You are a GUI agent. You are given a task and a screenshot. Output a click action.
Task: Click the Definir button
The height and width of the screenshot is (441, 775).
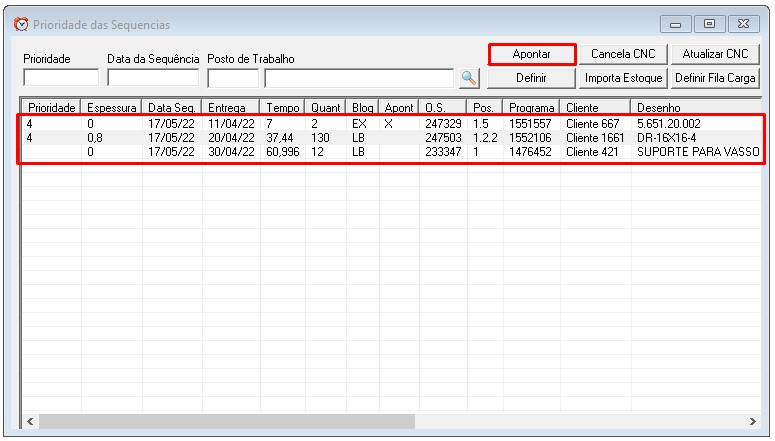pyautogui.click(x=531, y=78)
